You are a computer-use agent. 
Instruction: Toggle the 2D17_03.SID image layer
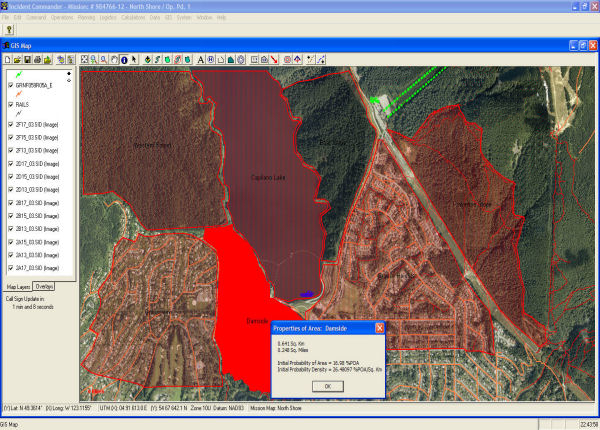coord(11,164)
